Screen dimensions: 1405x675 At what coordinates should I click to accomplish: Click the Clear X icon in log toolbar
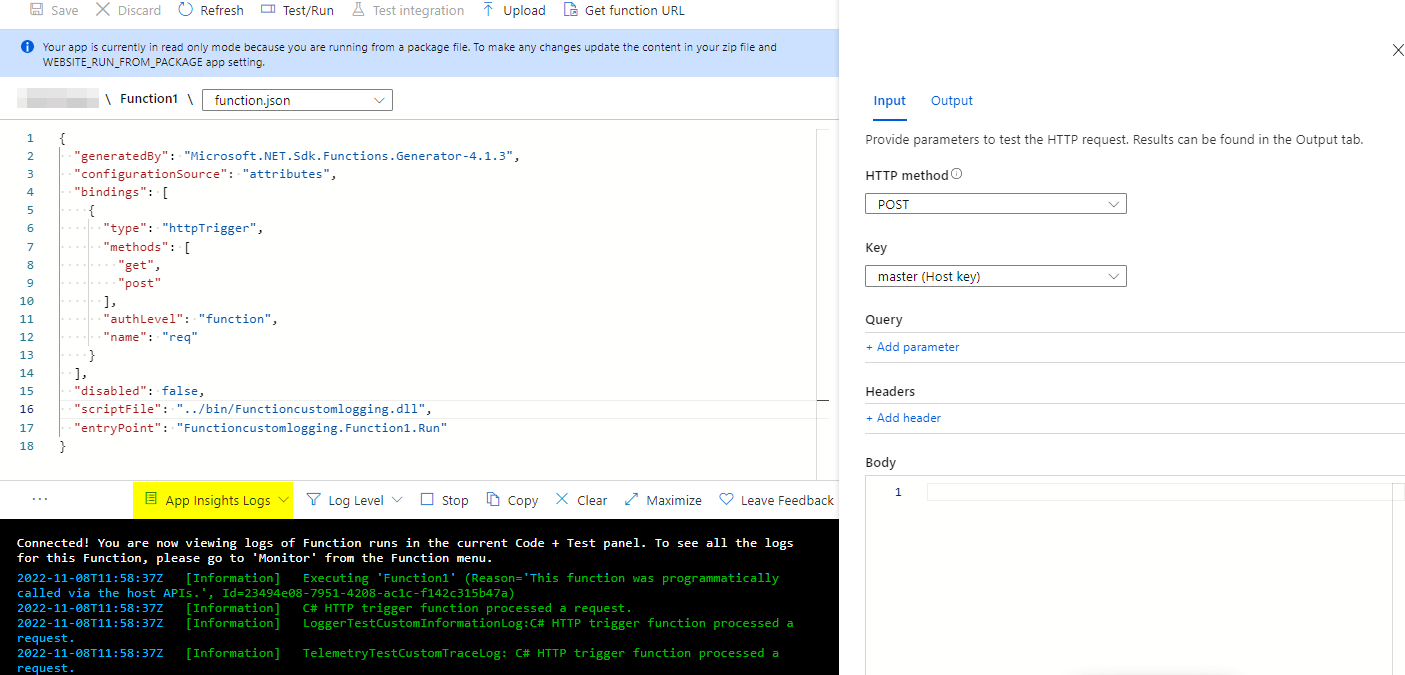tap(562, 499)
